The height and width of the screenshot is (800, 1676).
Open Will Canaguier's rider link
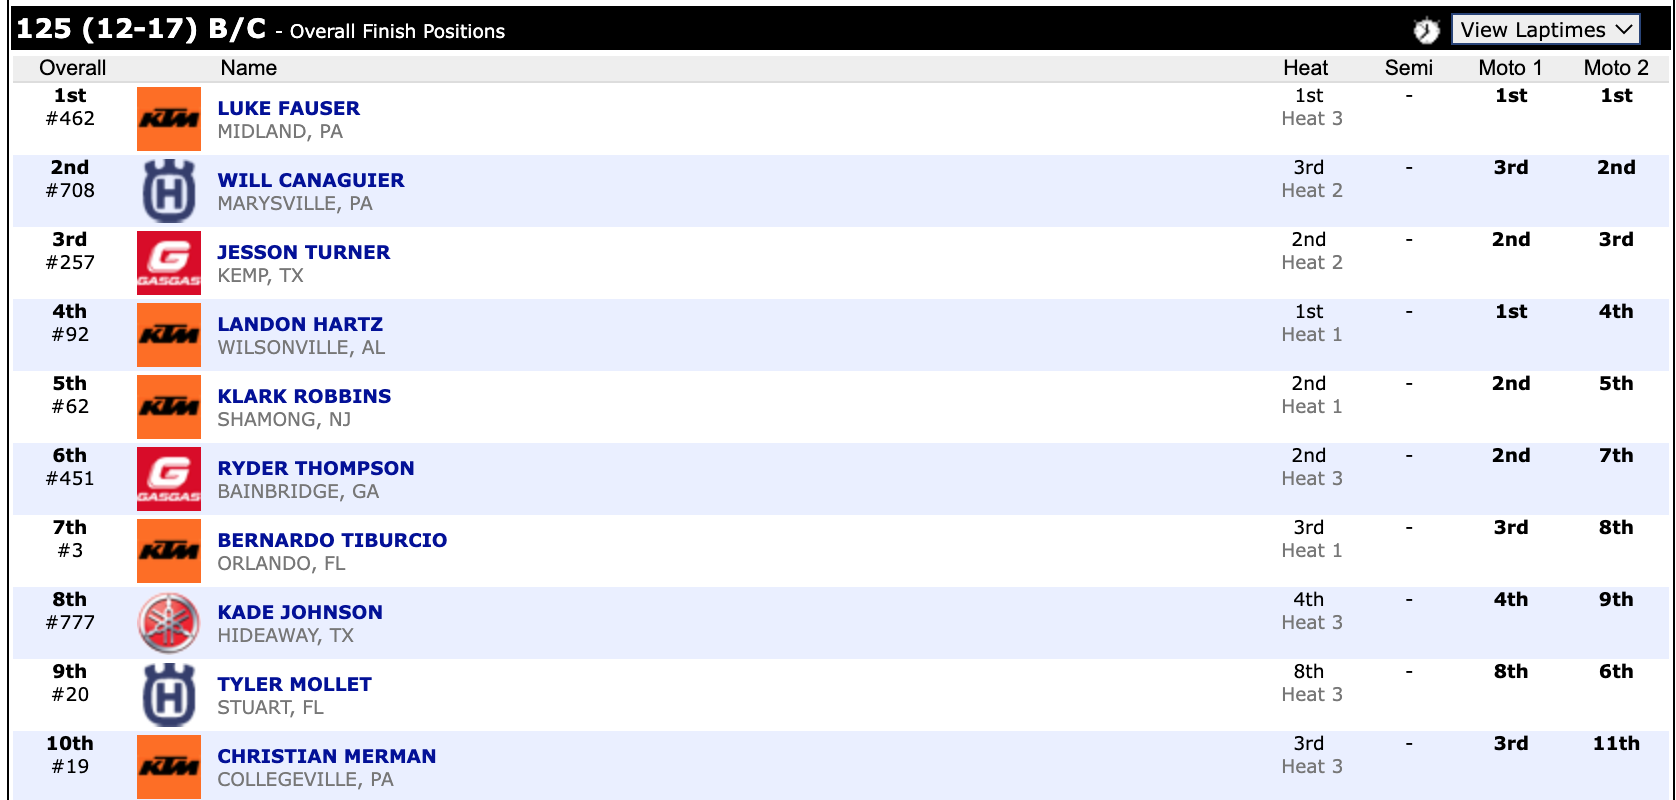[311, 180]
